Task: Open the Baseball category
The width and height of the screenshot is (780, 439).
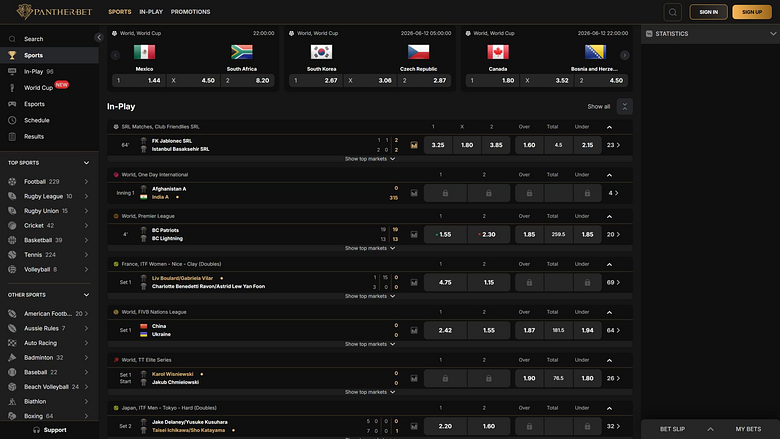Action: [48, 372]
